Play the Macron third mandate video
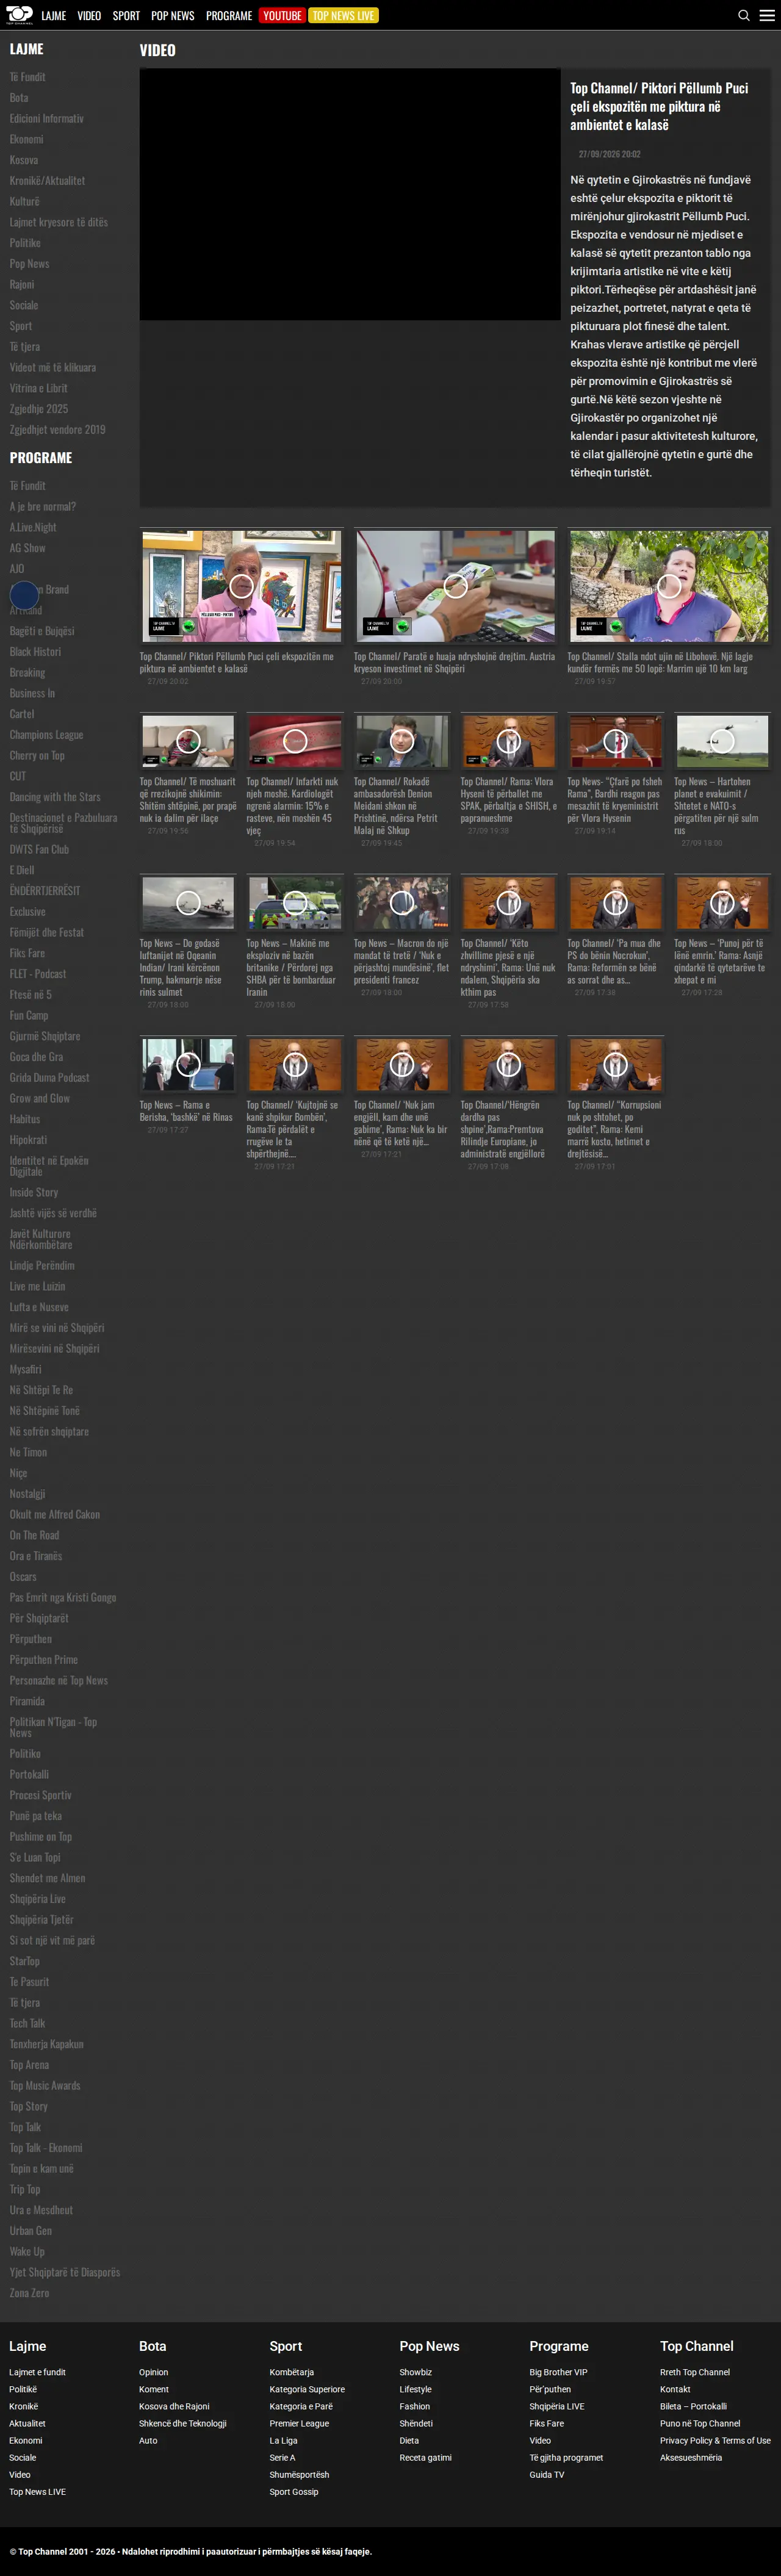 click(402, 903)
